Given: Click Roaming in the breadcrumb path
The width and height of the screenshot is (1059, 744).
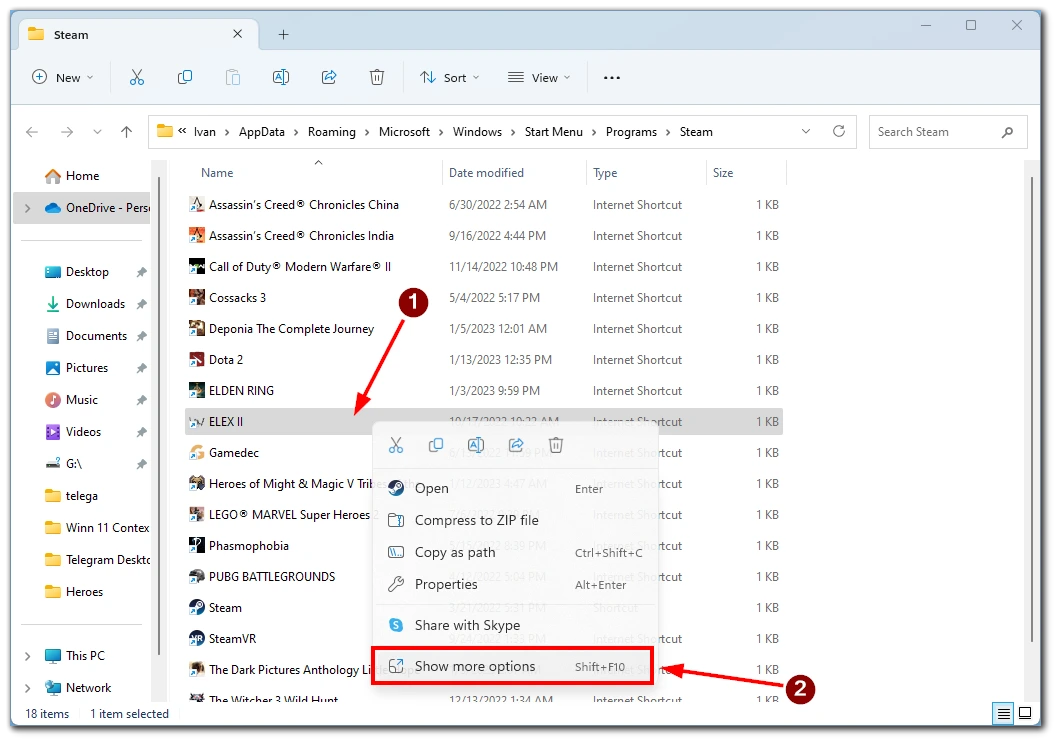Looking at the screenshot, I should pyautogui.click(x=332, y=132).
